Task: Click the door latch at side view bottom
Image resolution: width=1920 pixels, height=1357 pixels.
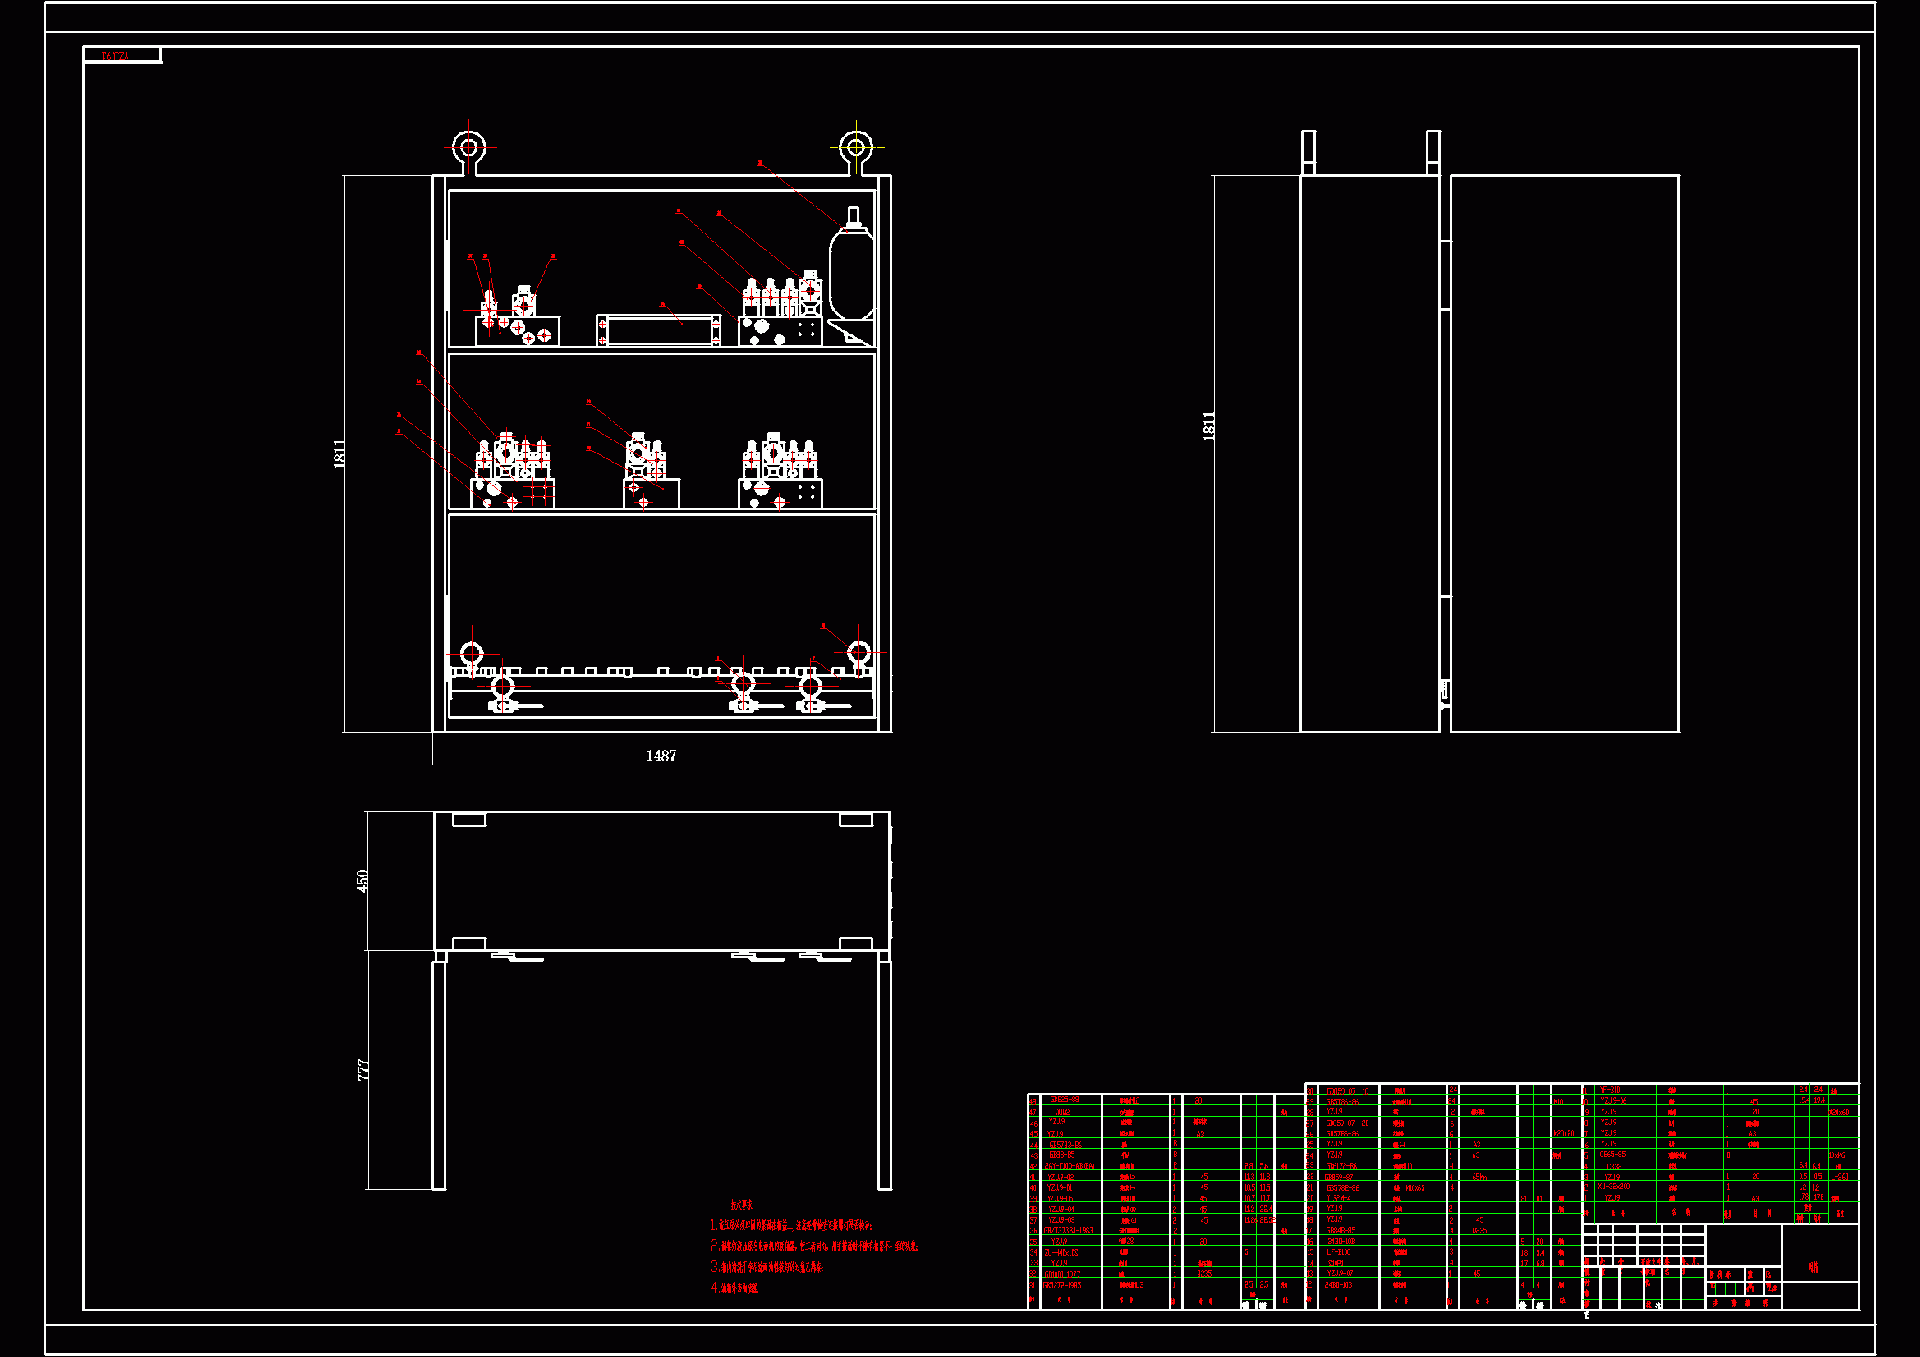Action: pyautogui.click(x=1444, y=691)
